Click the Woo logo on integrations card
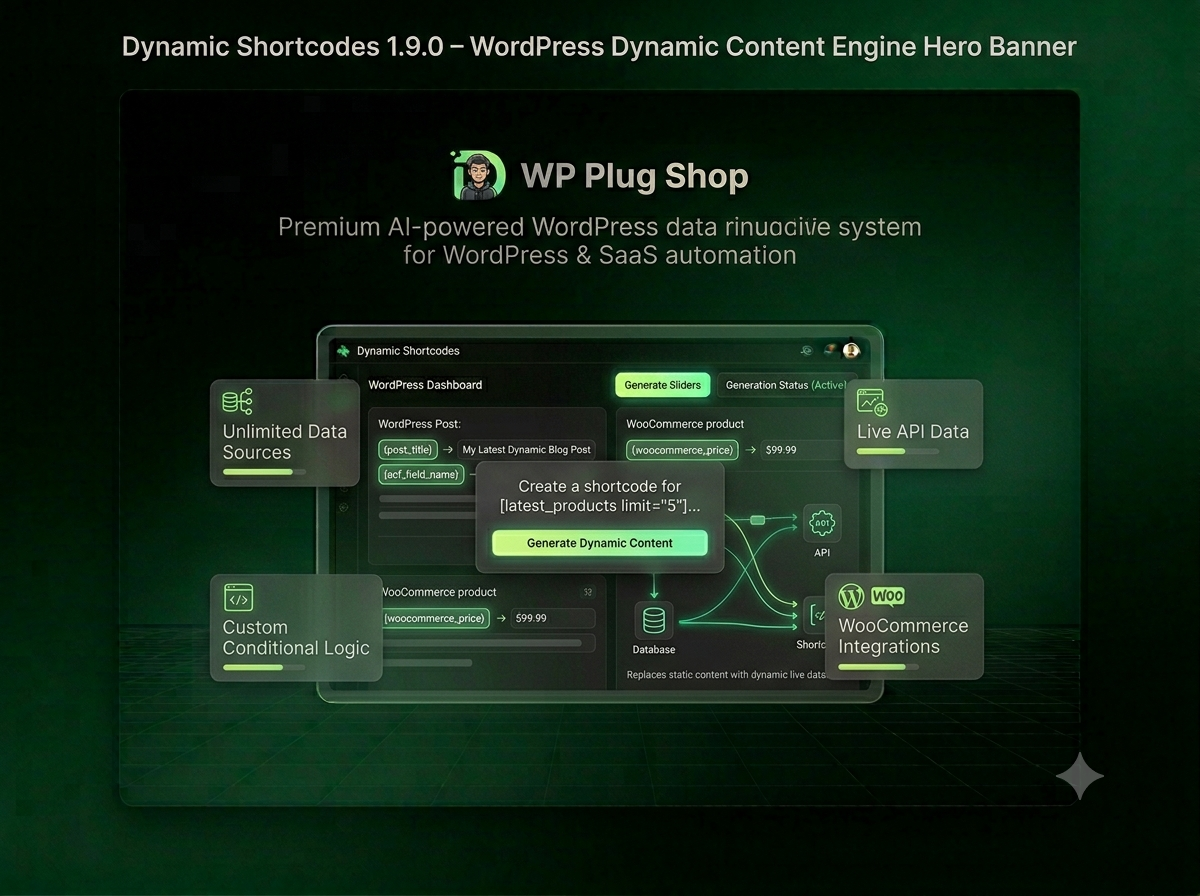The image size is (1200, 896). [x=888, y=596]
